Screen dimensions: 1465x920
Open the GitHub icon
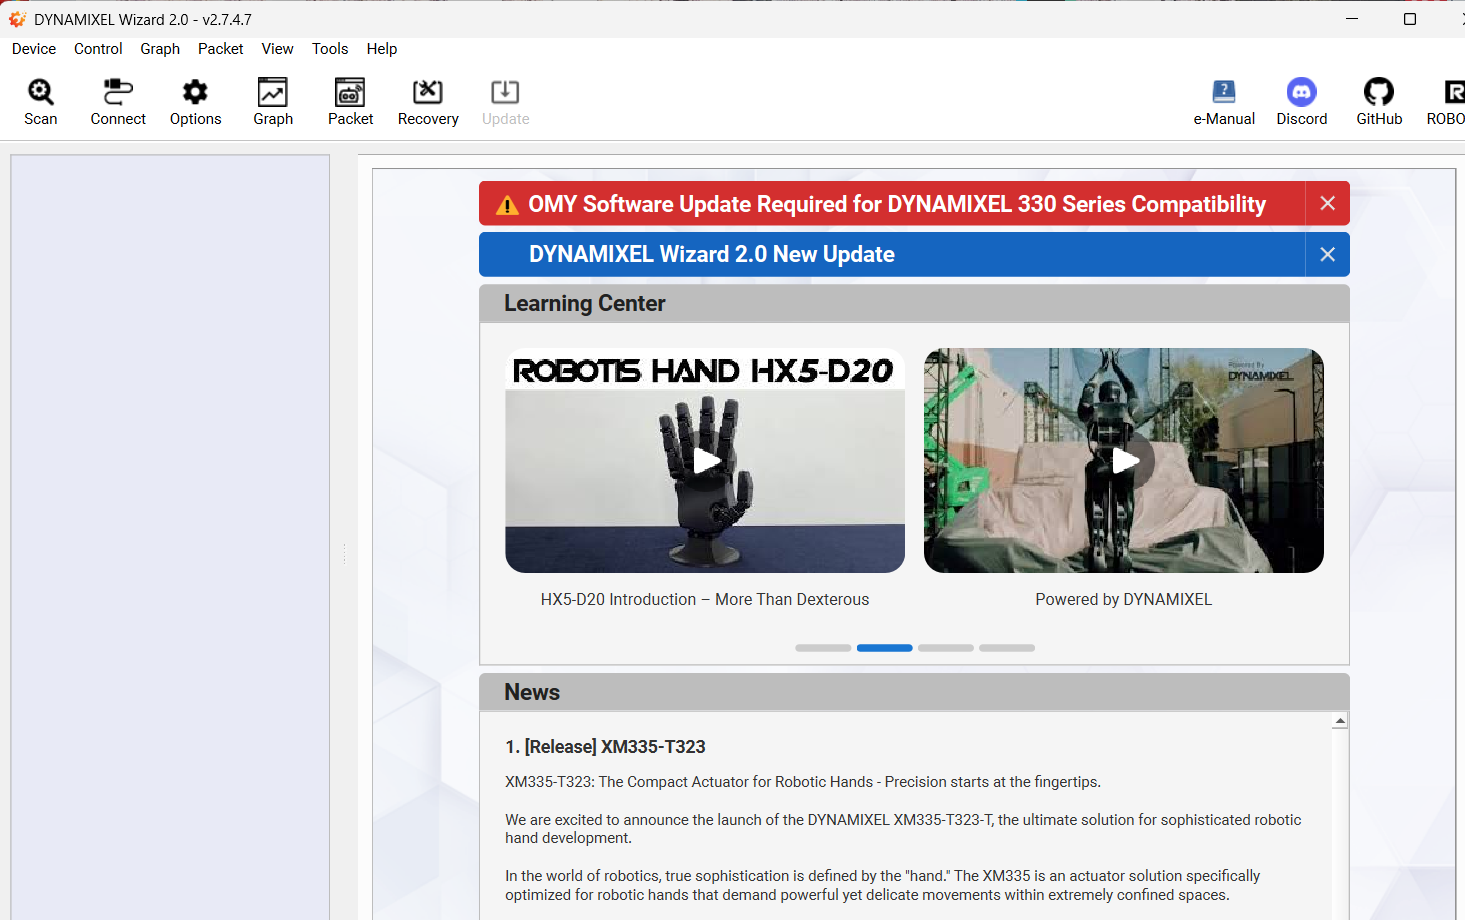(x=1379, y=92)
